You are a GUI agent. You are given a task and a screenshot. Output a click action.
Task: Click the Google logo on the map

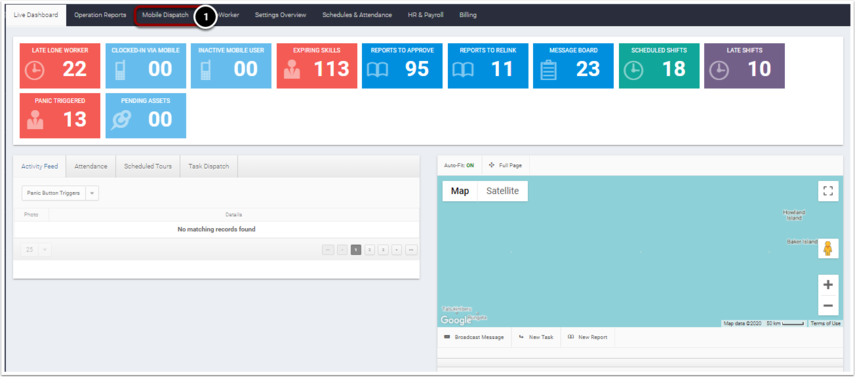point(456,320)
